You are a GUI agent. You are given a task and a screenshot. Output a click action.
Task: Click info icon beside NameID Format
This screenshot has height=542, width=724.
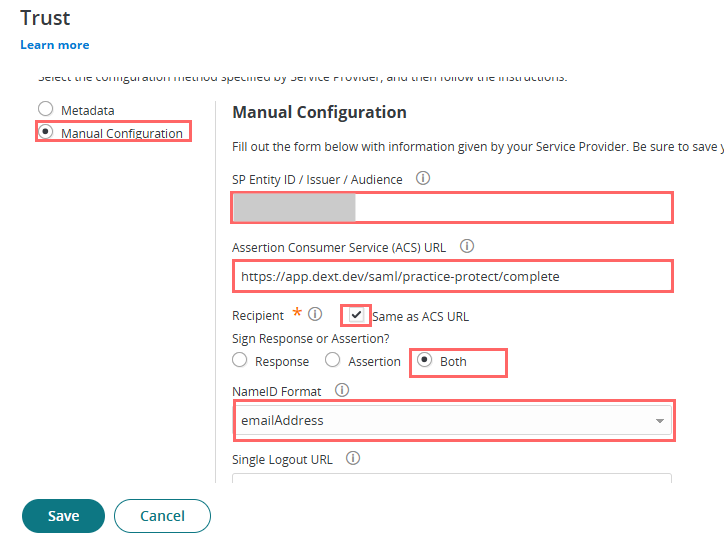342,391
